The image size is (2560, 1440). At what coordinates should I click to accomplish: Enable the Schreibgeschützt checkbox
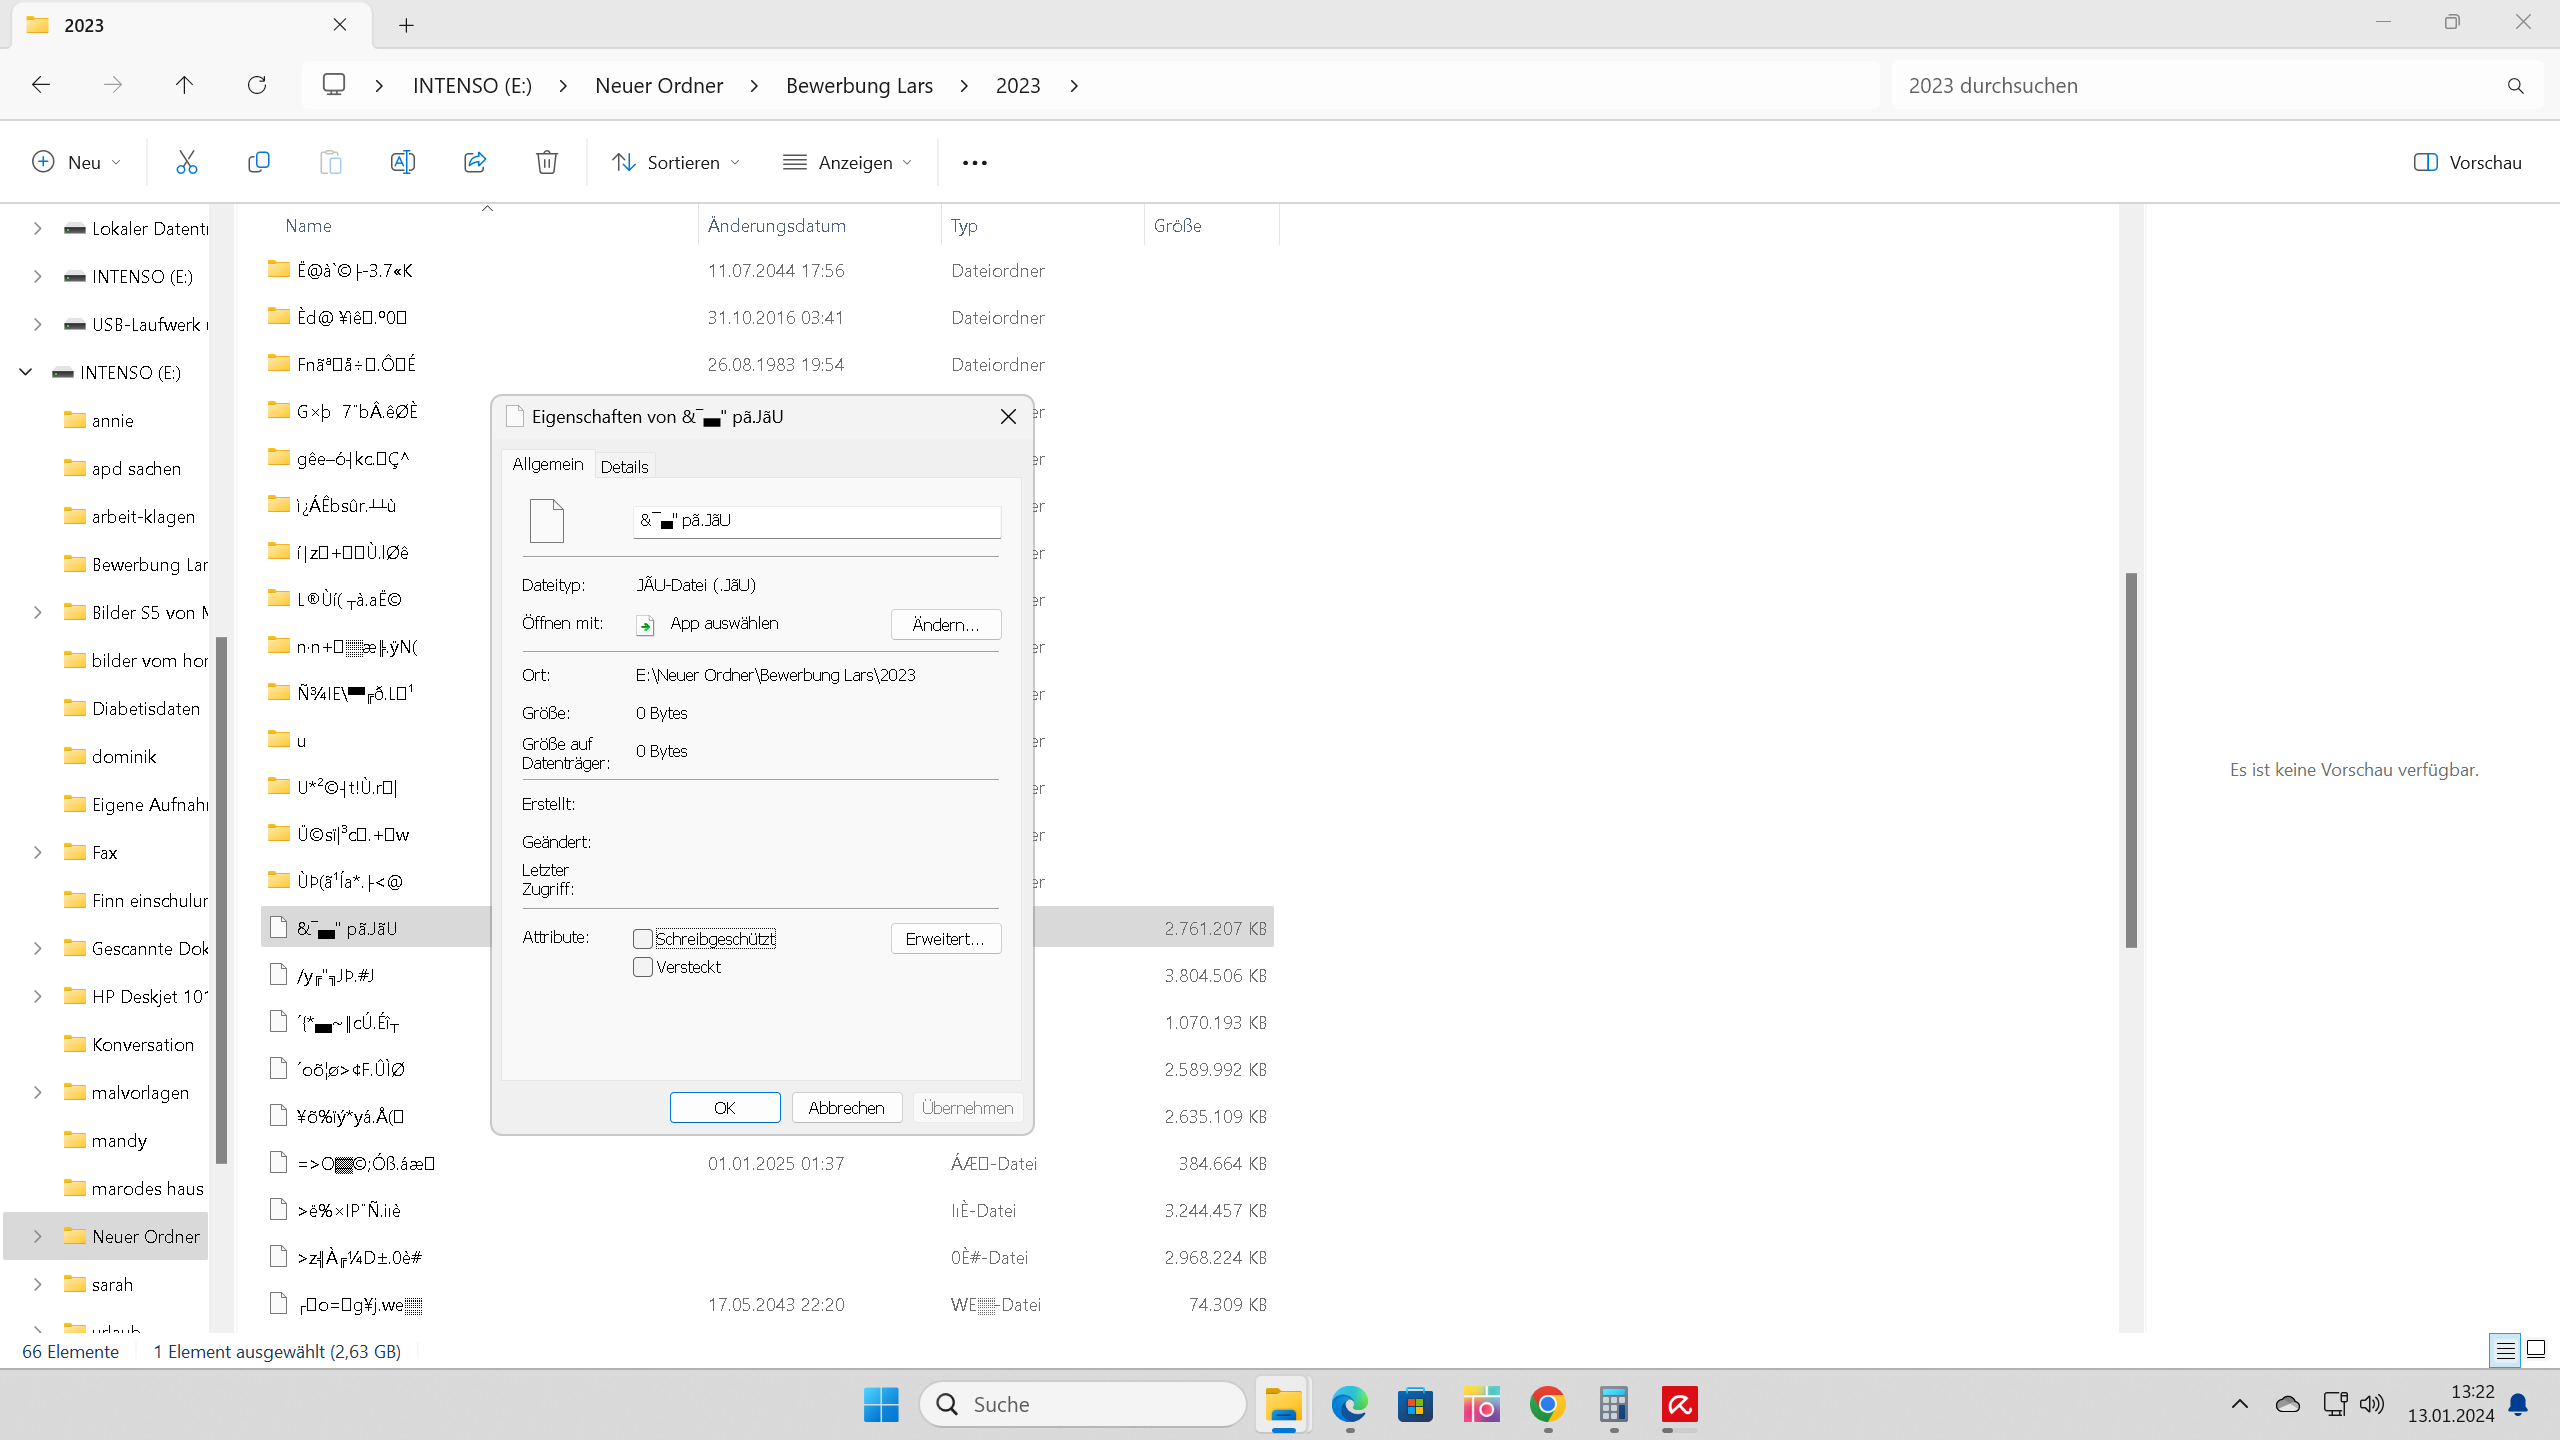tap(643, 939)
